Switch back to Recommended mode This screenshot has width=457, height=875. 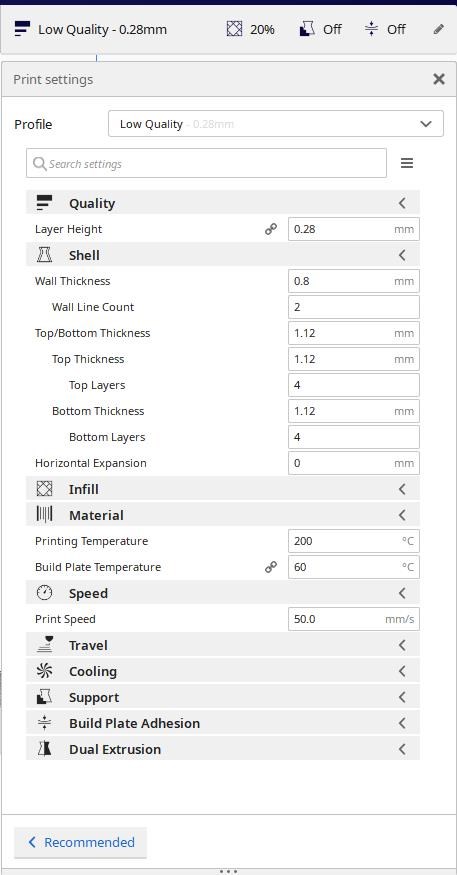tap(80, 842)
